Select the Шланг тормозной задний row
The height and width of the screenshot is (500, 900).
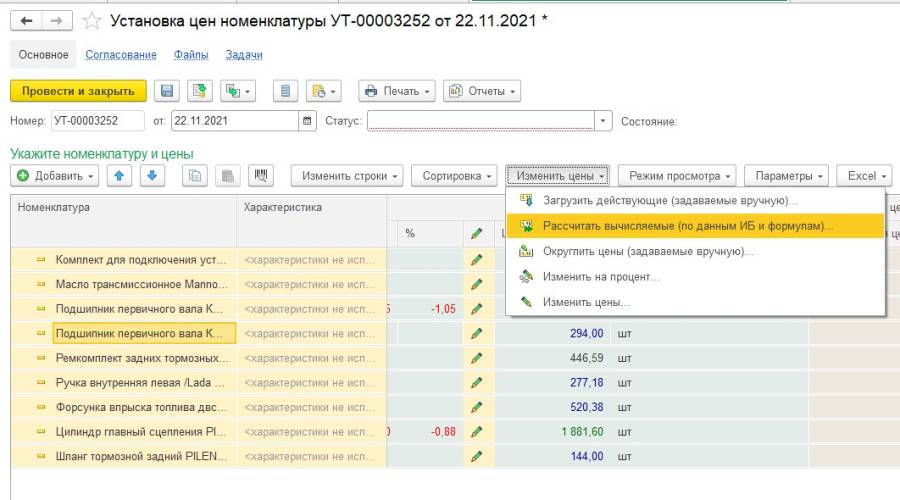coord(134,457)
